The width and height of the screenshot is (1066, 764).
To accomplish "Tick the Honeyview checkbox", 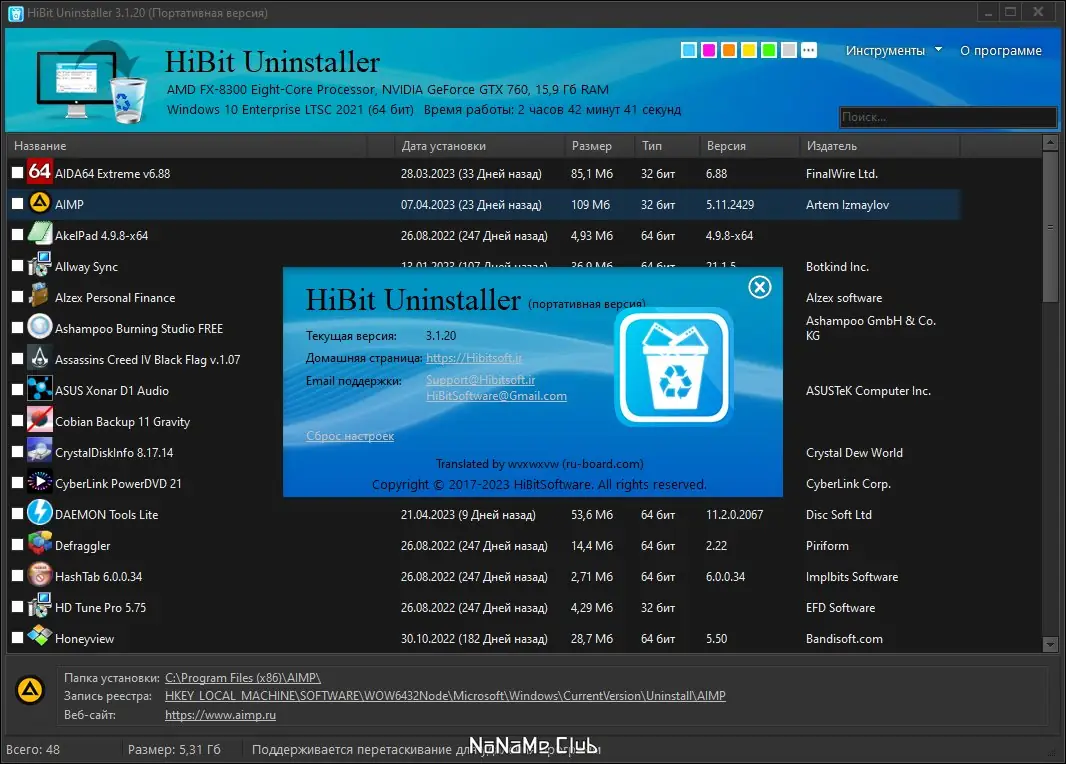I will [x=18, y=638].
